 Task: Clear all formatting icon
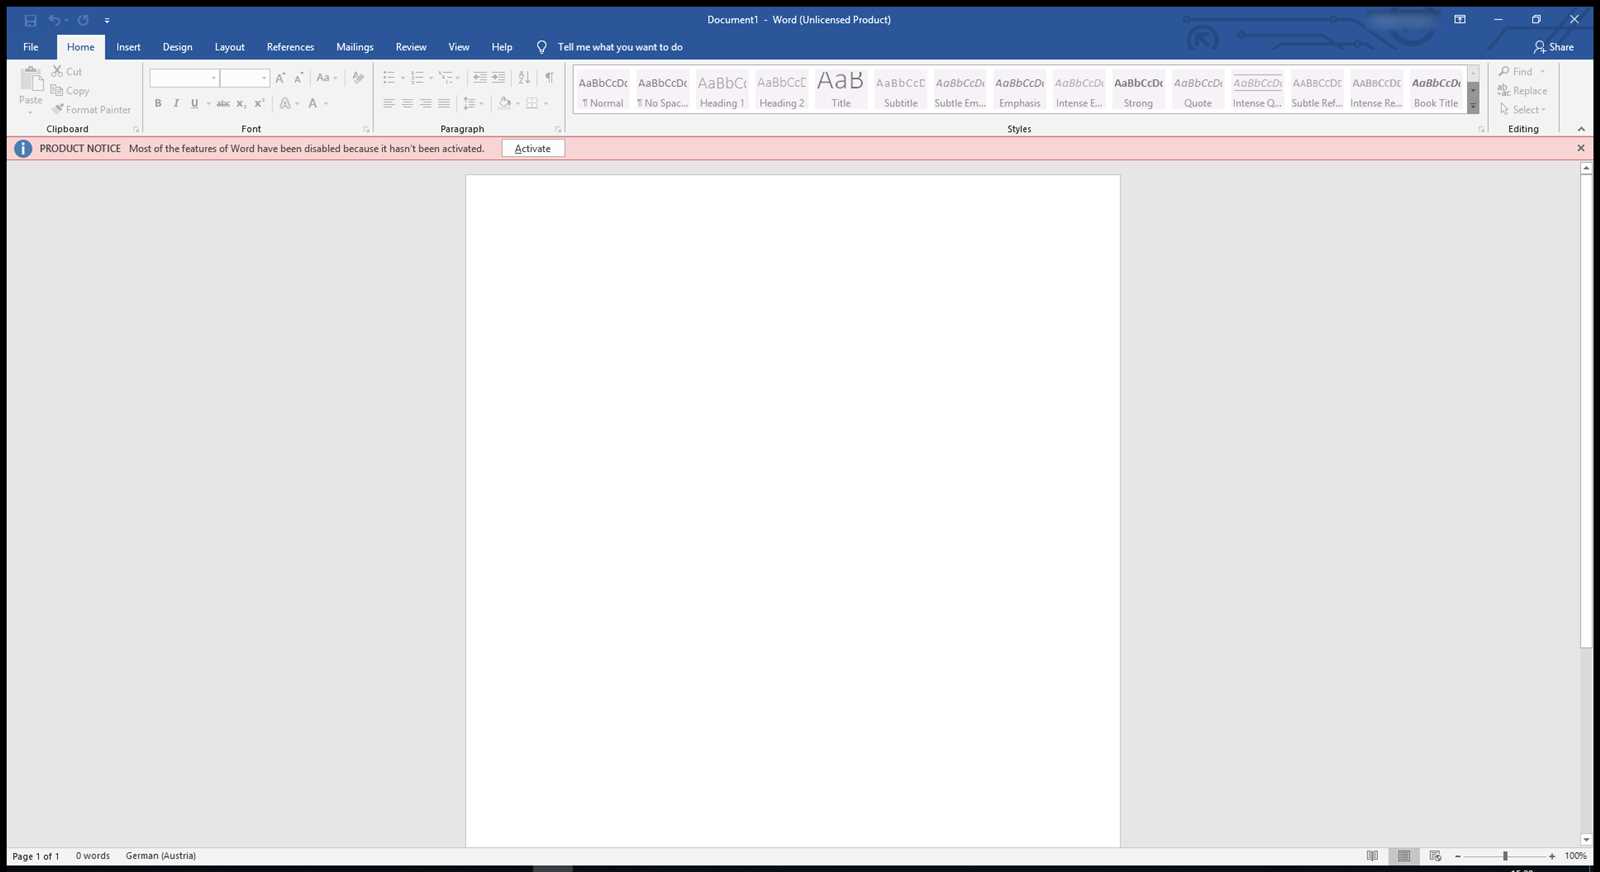tap(358, 78)
